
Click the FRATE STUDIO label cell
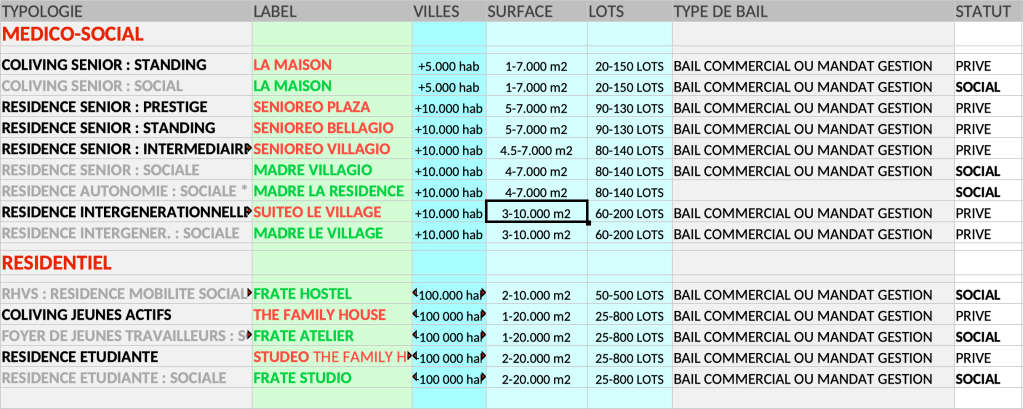pos(303,378)
